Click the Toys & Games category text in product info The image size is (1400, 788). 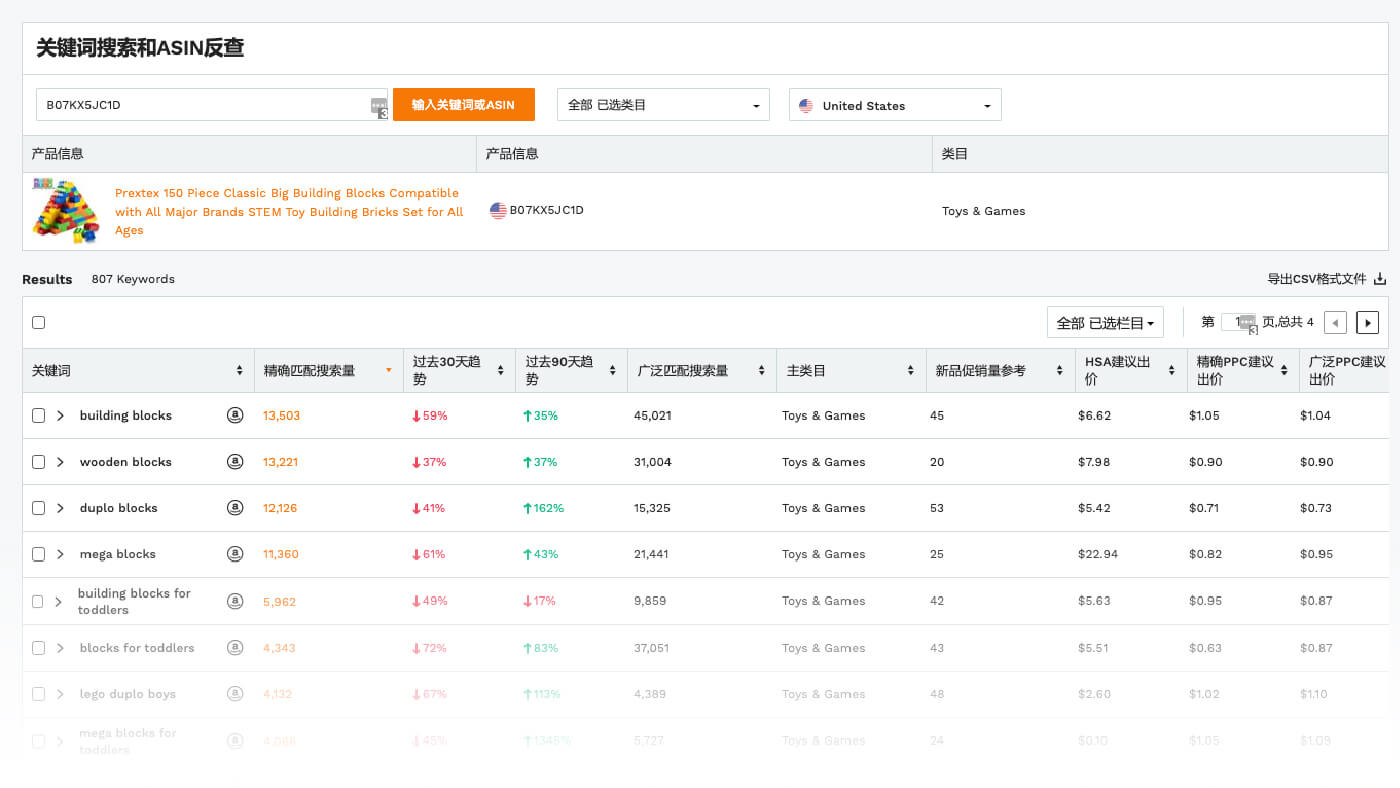tap(983, 211)
